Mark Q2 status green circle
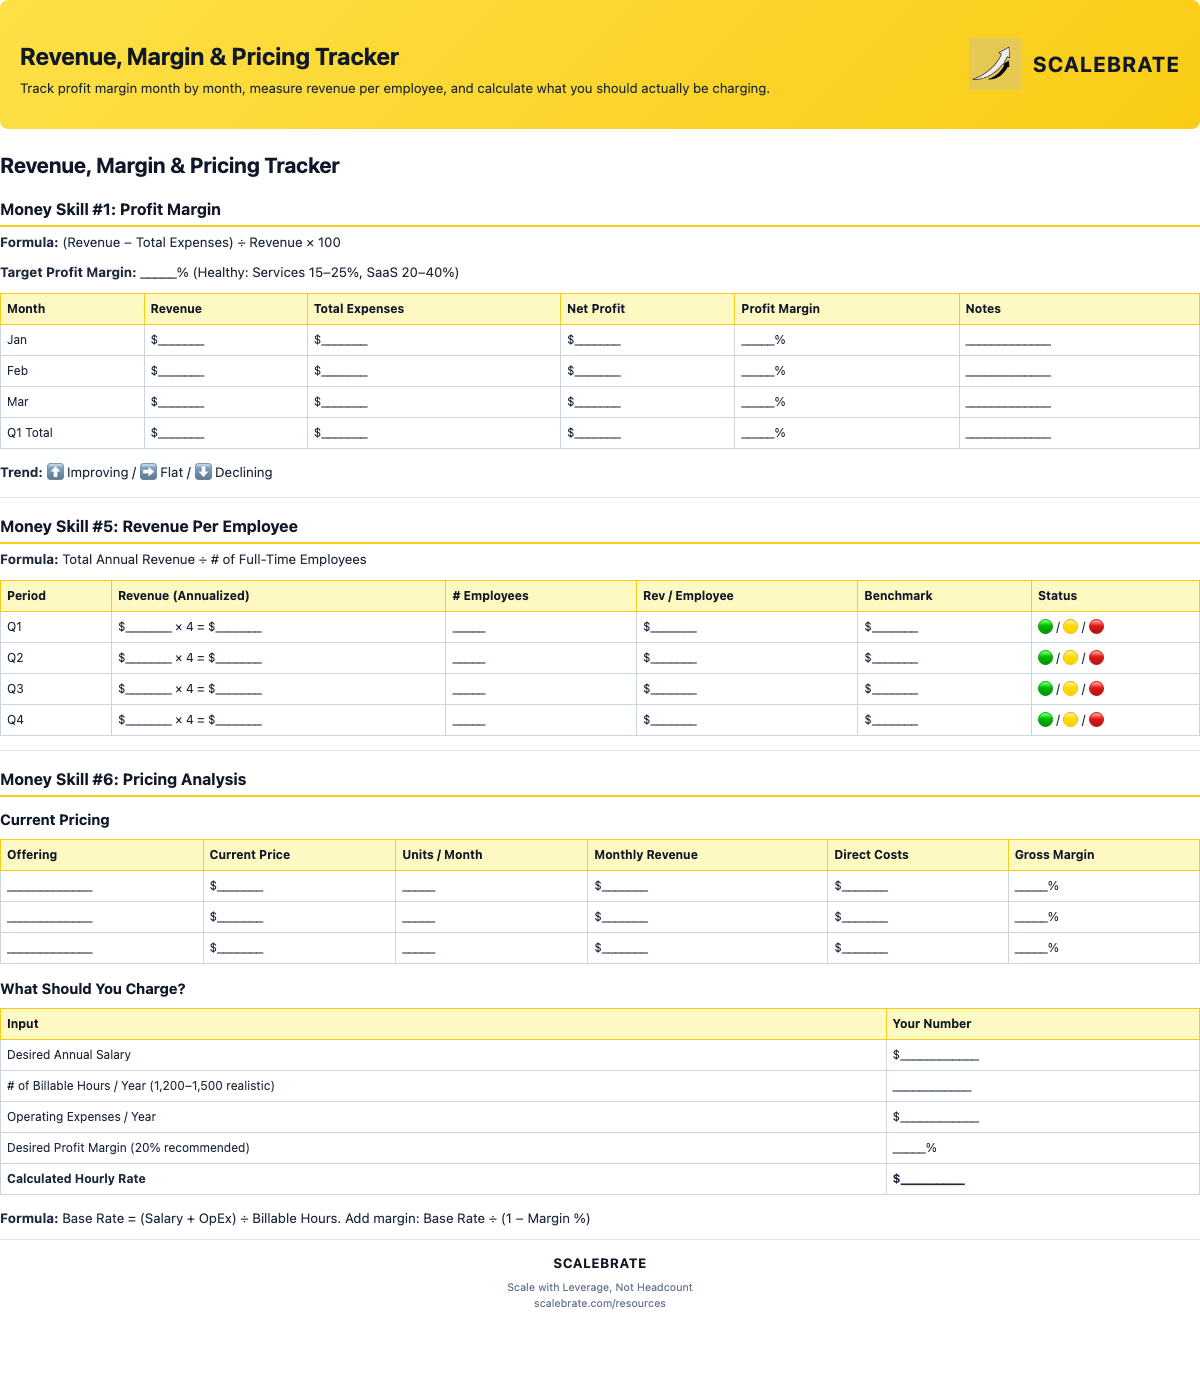 click(x=1046, y=658)
